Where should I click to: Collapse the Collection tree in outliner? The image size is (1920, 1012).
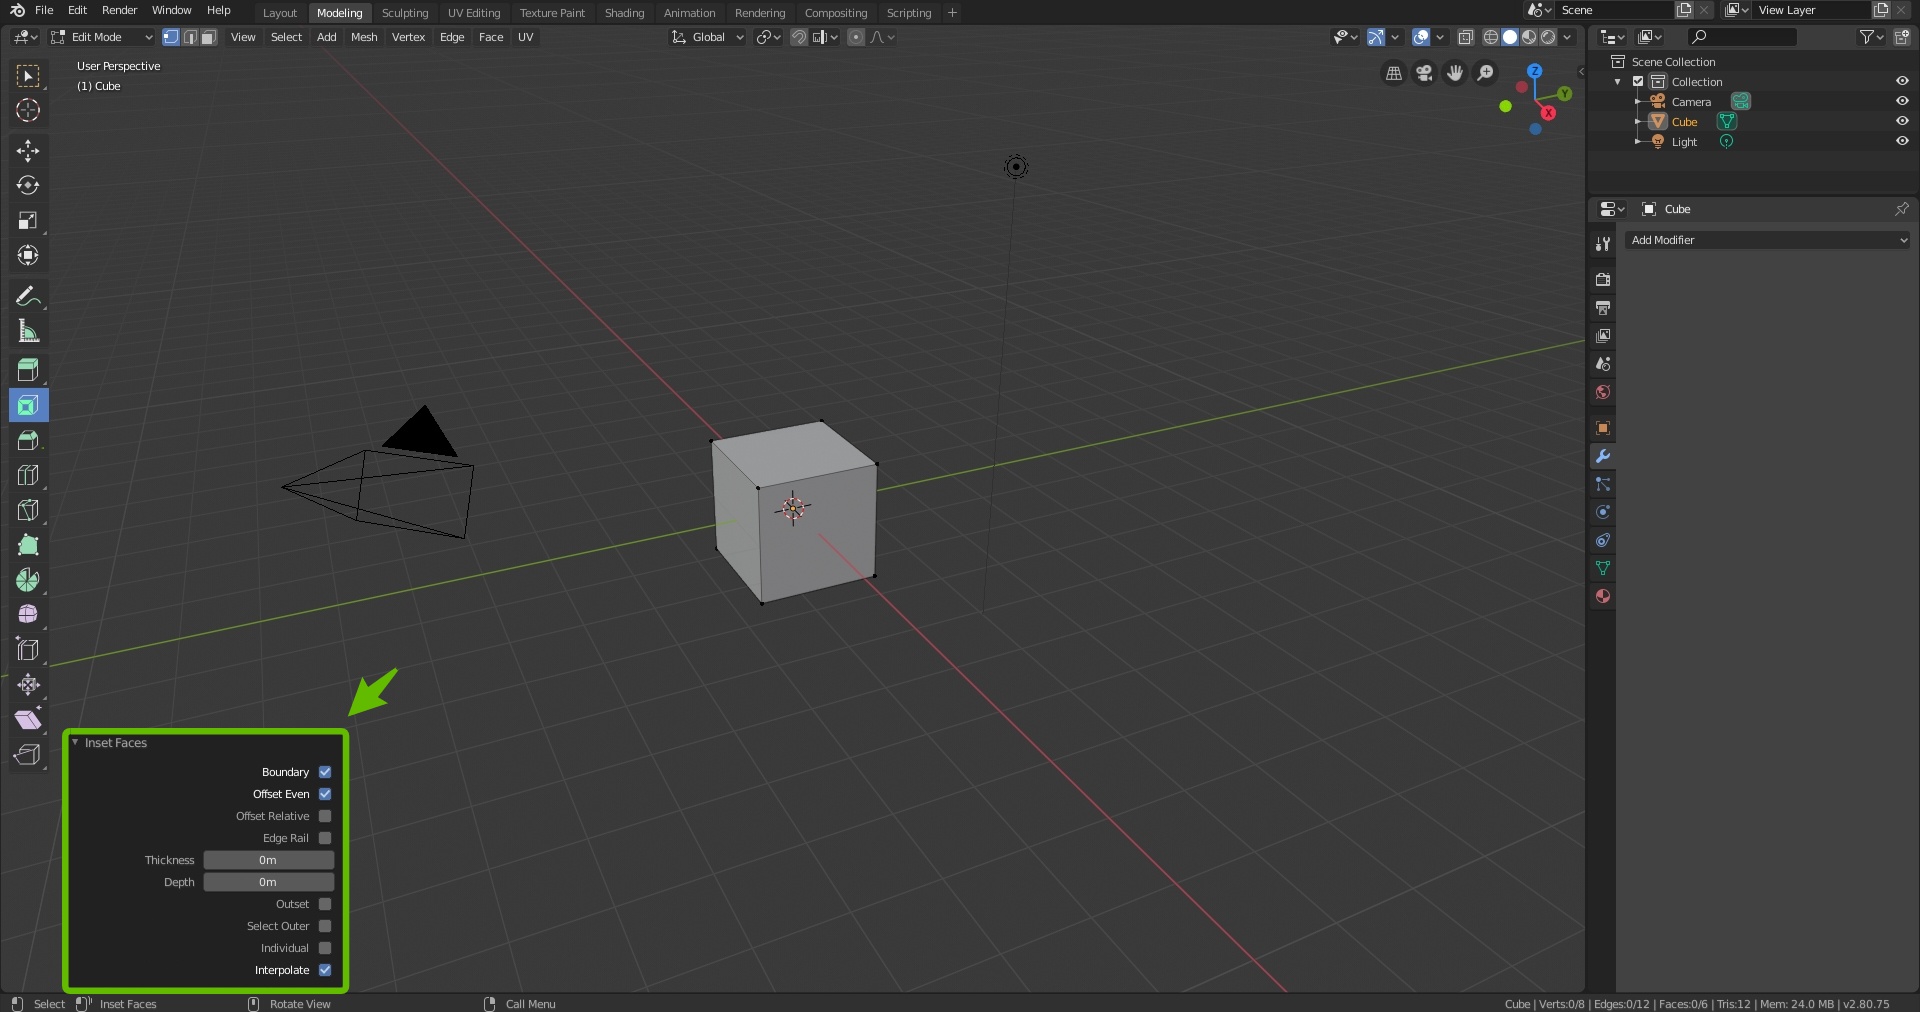click(x=1618, y=82)
